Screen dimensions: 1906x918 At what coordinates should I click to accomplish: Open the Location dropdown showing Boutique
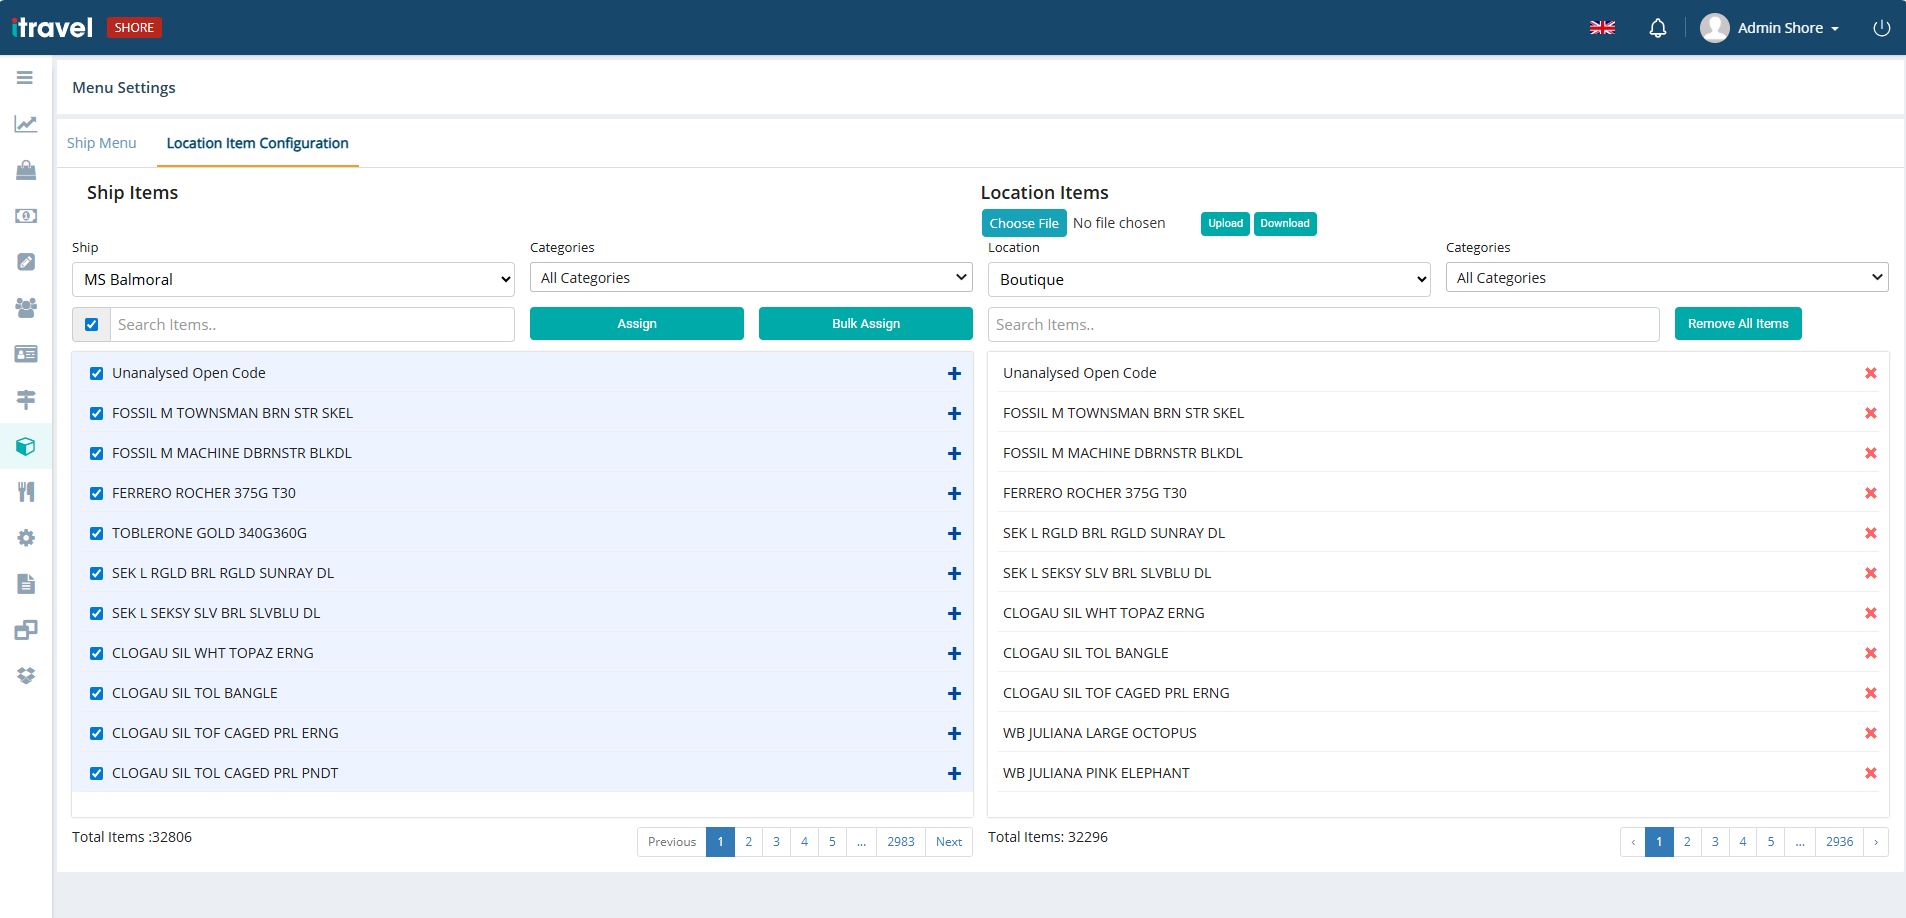1208,279
